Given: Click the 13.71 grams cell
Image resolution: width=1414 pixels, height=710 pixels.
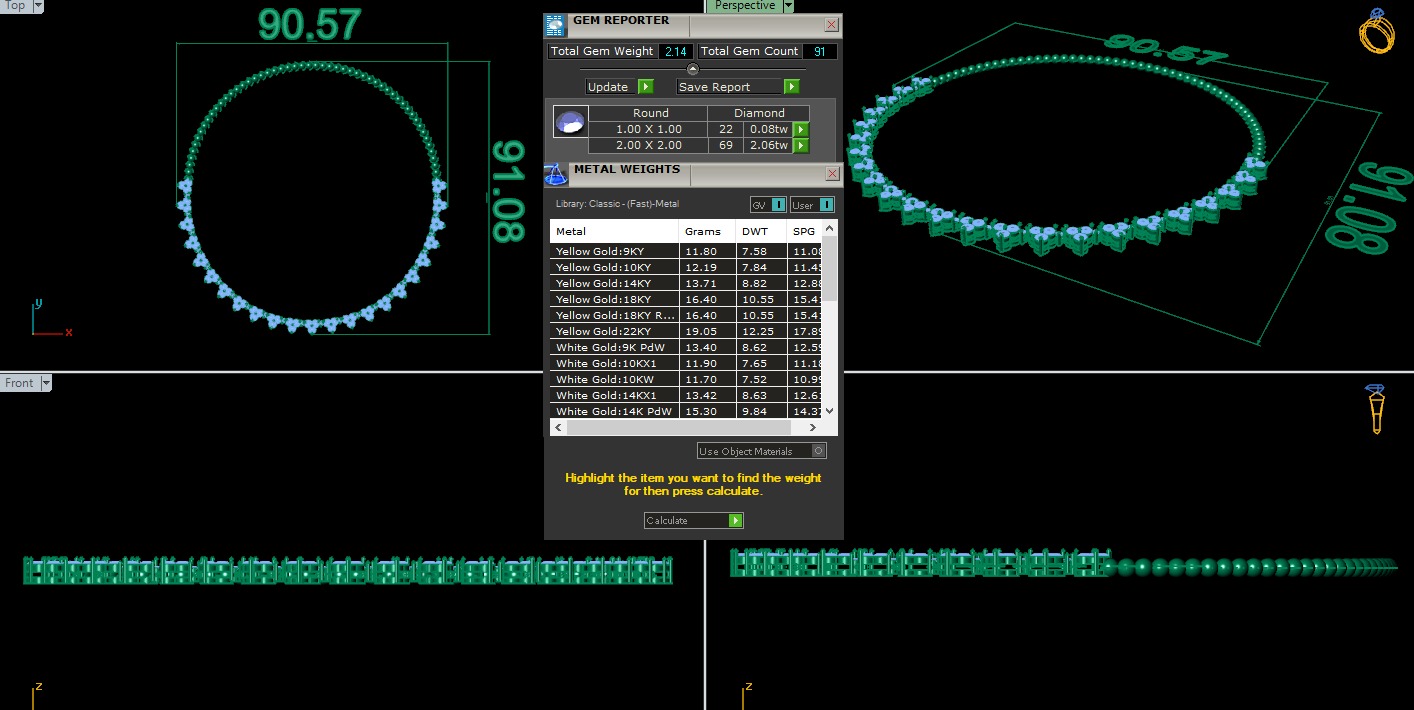Looking at the screenshot, I should click(x=707, y=283).
